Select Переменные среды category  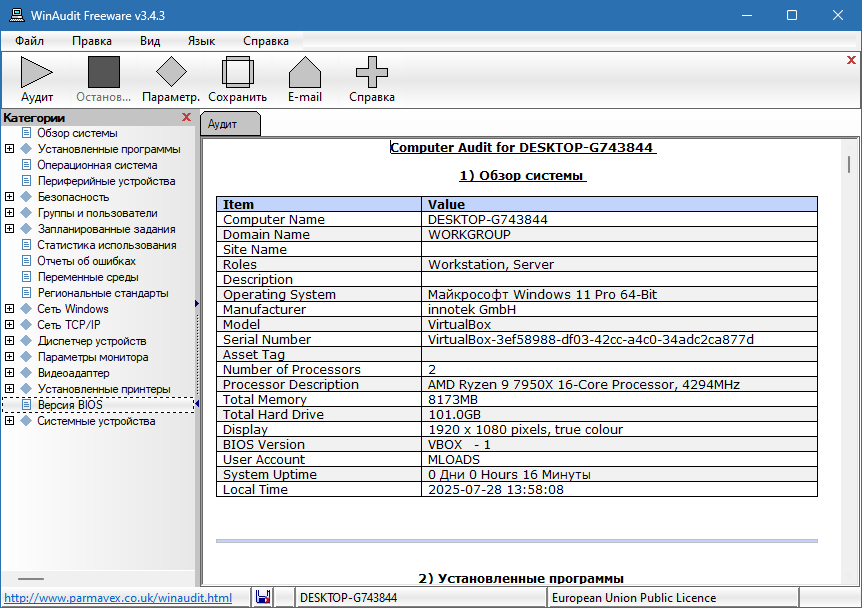tap(88, 277)
